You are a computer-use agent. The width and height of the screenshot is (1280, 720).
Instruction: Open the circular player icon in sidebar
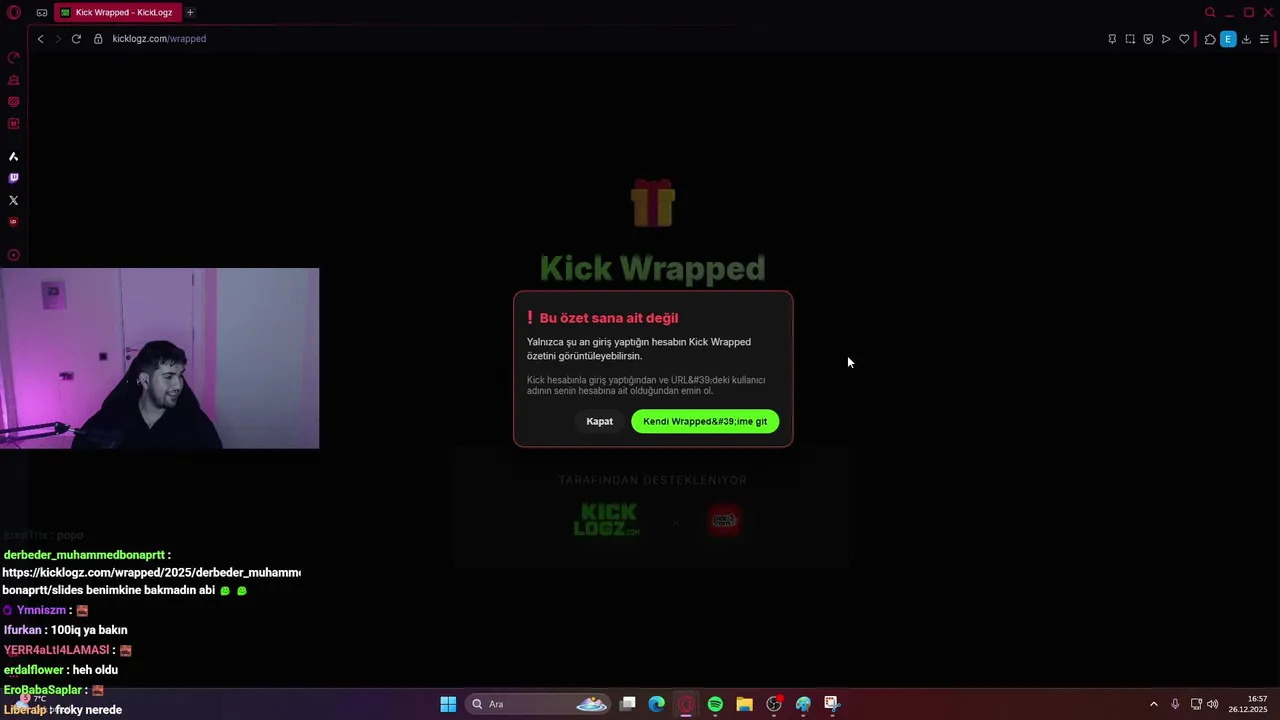[x=14, y=255]
